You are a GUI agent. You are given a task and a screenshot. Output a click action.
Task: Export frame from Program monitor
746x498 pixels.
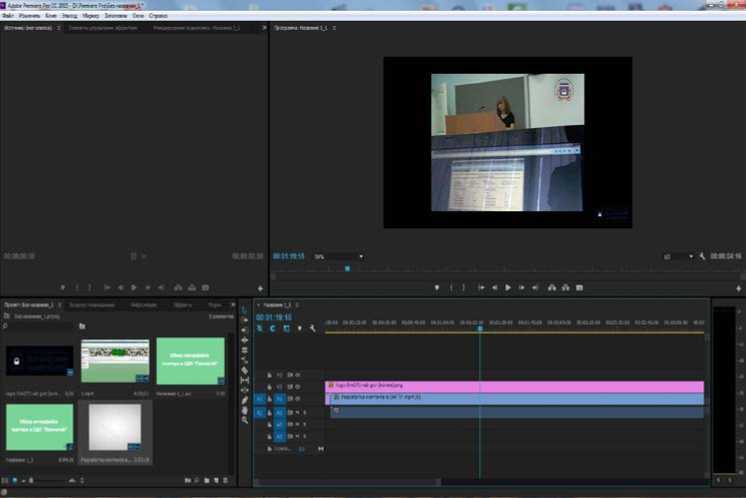(579, 288)
